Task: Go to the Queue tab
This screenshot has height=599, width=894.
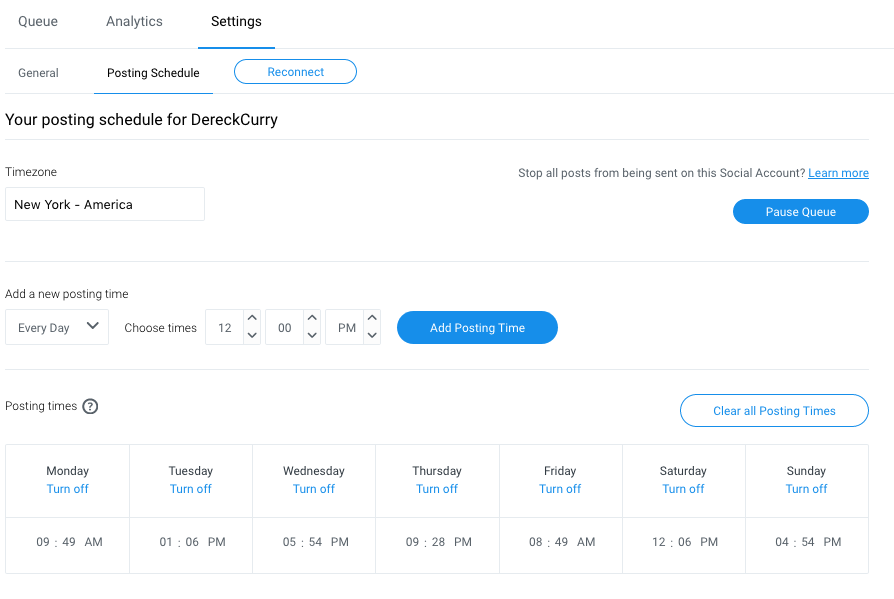Action: click(38, 22)
